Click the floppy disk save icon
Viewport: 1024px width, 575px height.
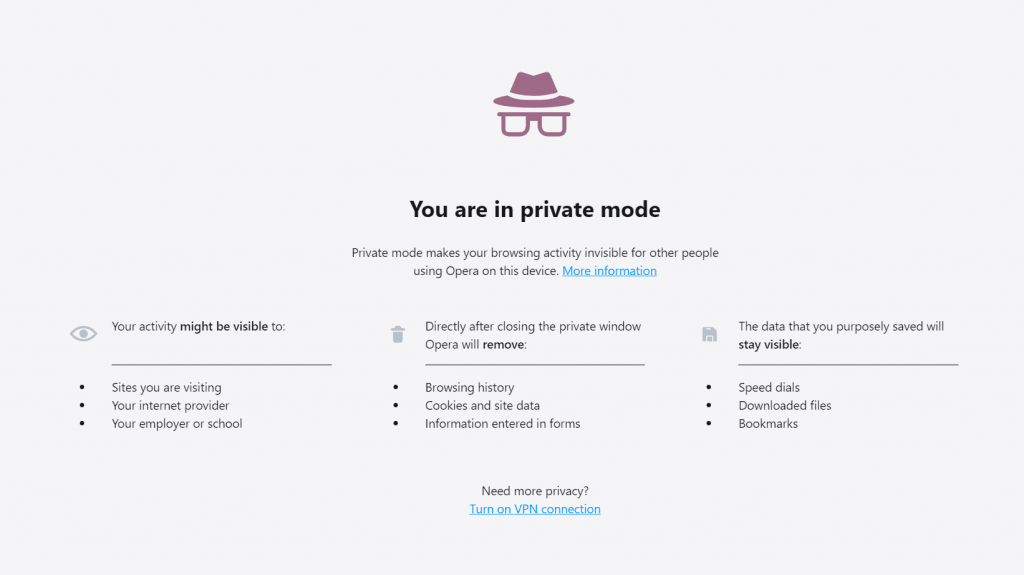coord(709,335)
